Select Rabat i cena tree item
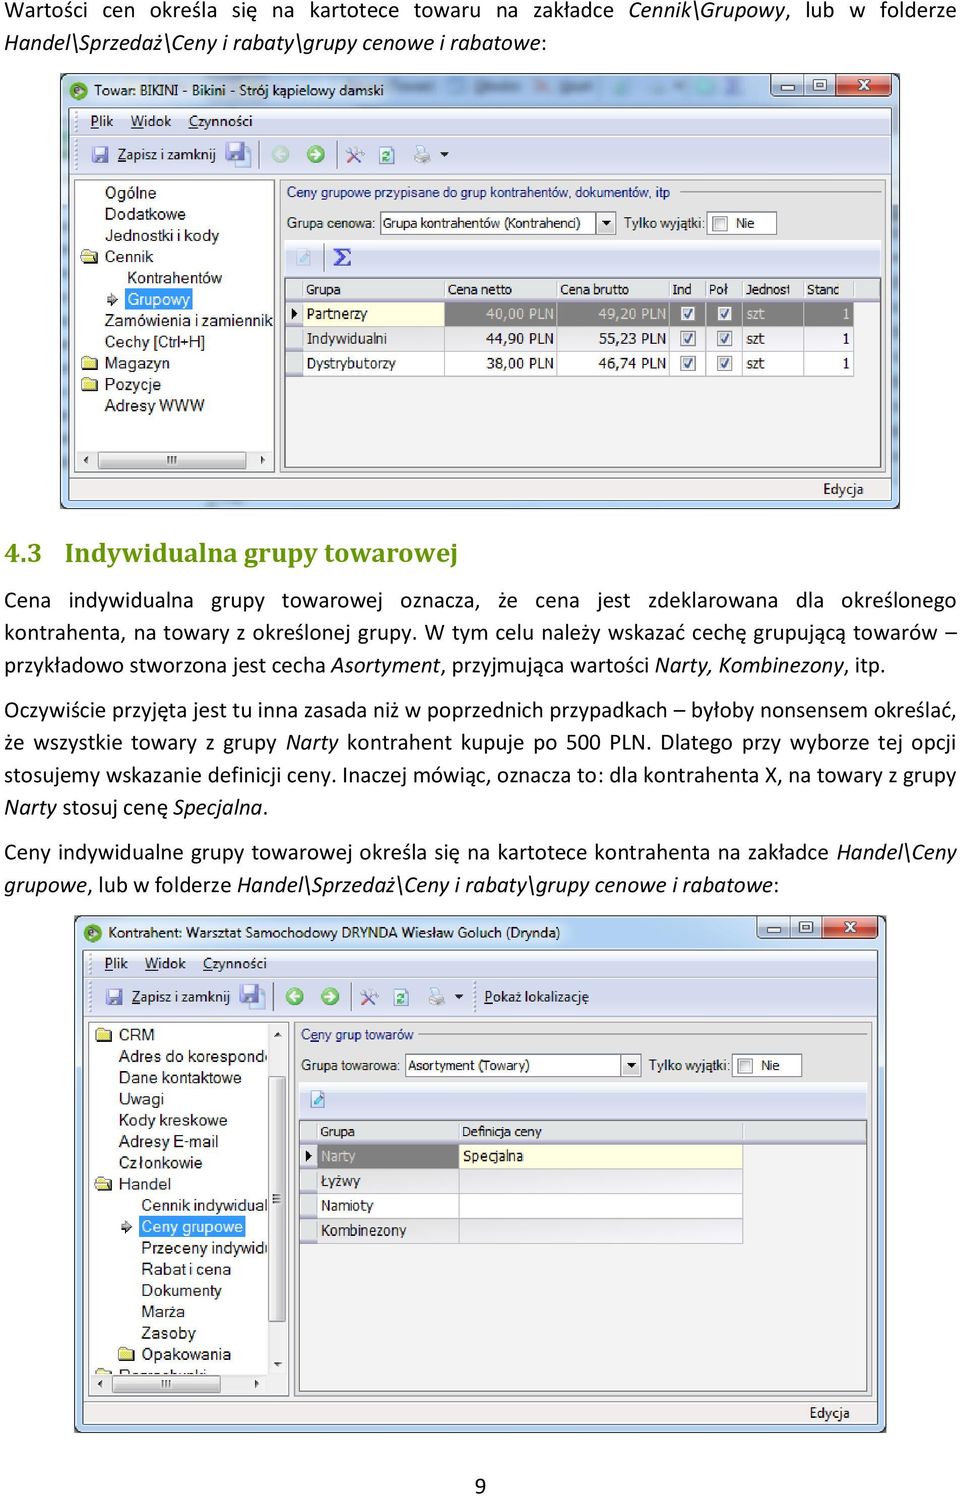Screen dimensions: 960x1496 186,1269
